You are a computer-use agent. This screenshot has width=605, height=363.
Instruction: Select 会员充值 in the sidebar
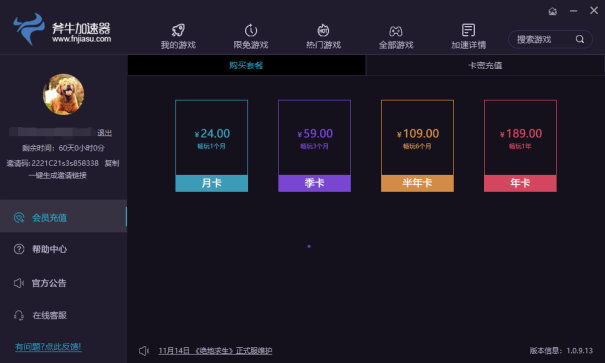pyautogui.click(x=63, y=216)
